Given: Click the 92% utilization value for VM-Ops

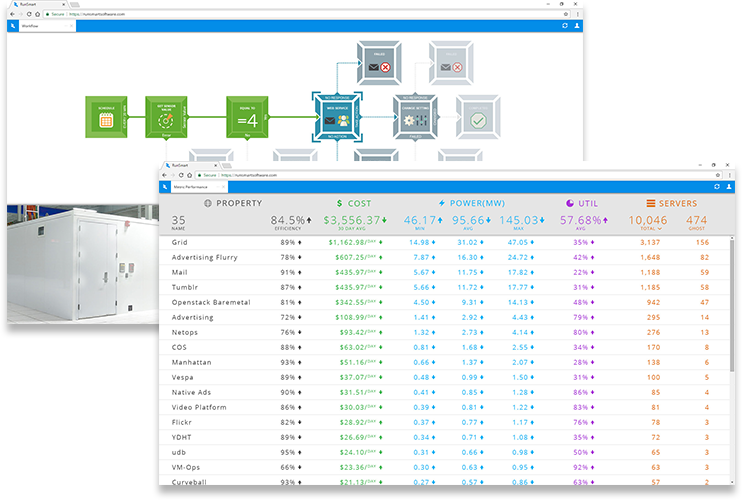Looking at the screenshot, I should [581, 467].
